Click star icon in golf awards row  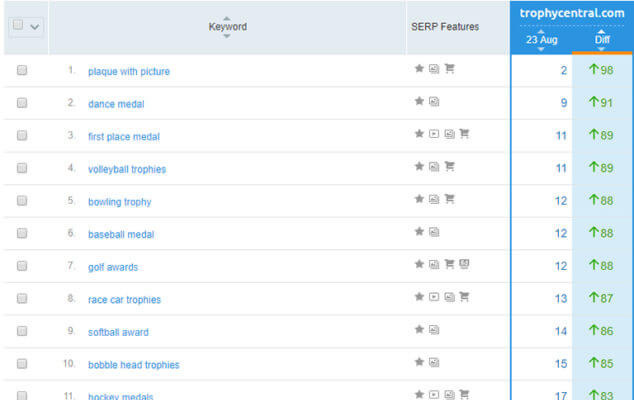pyautogui.click(x=419, y=264)
